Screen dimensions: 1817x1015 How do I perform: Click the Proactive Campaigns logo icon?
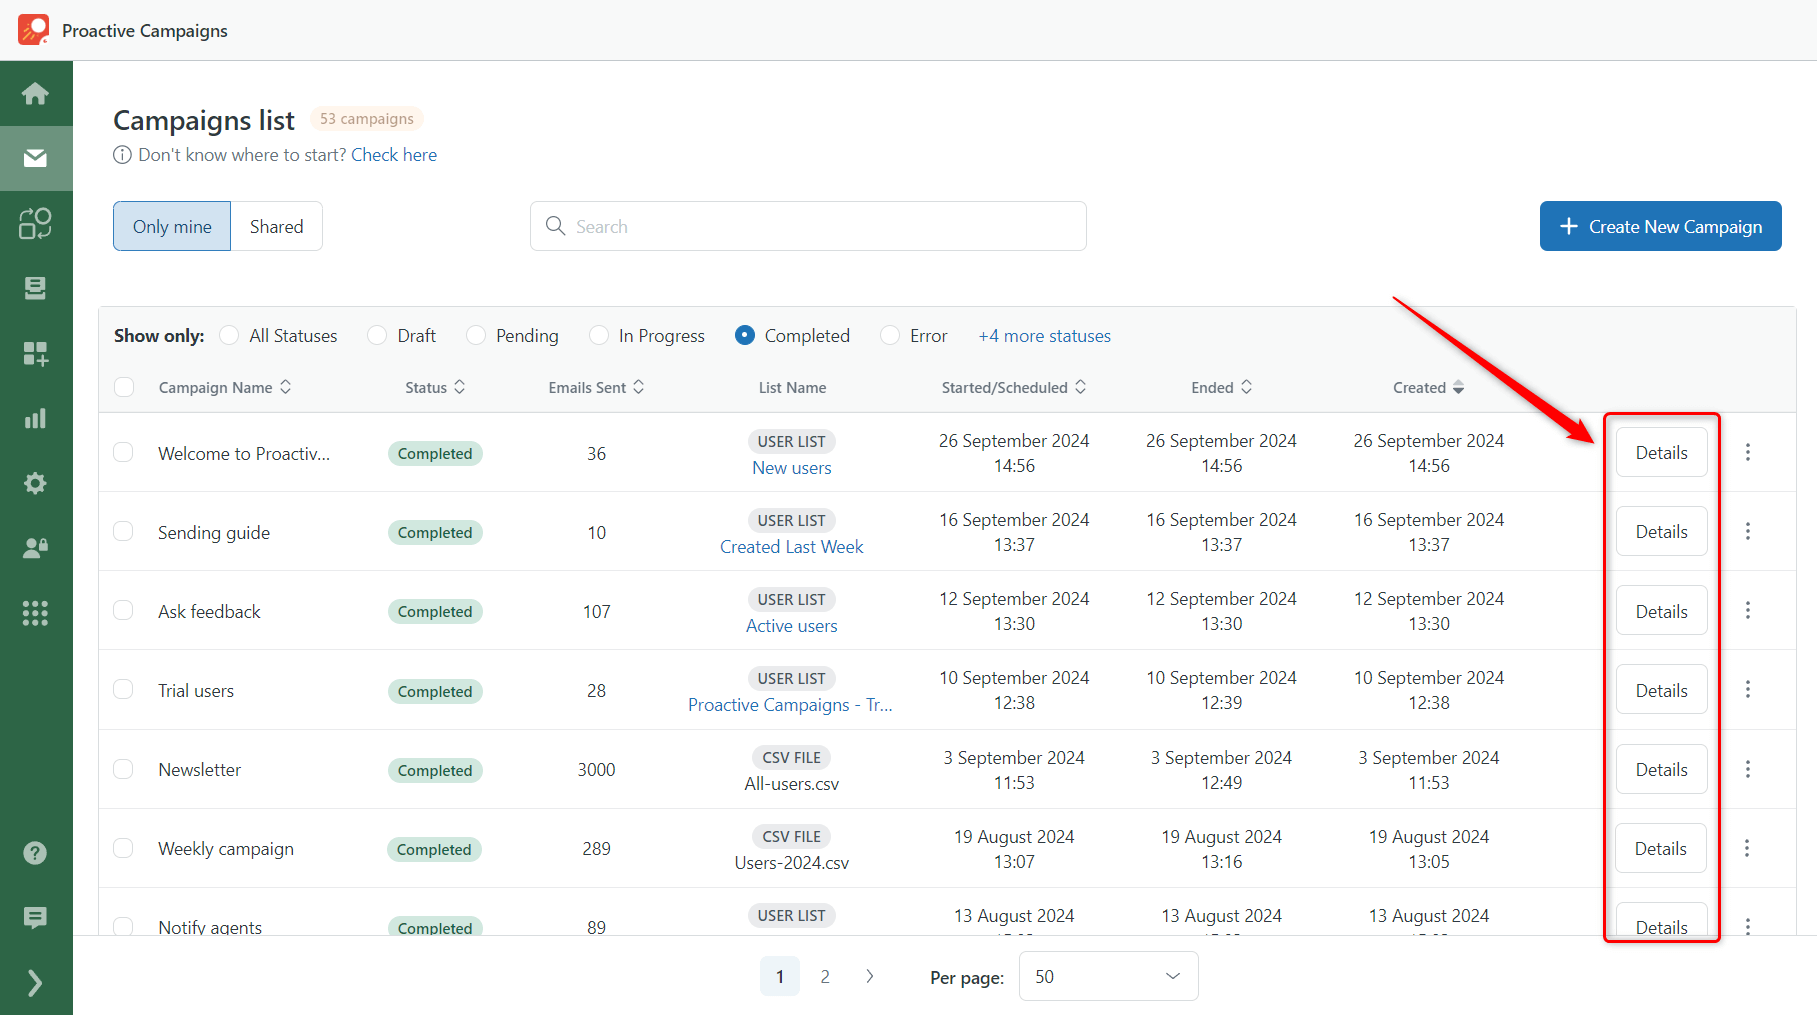click(x=33, y=30)
